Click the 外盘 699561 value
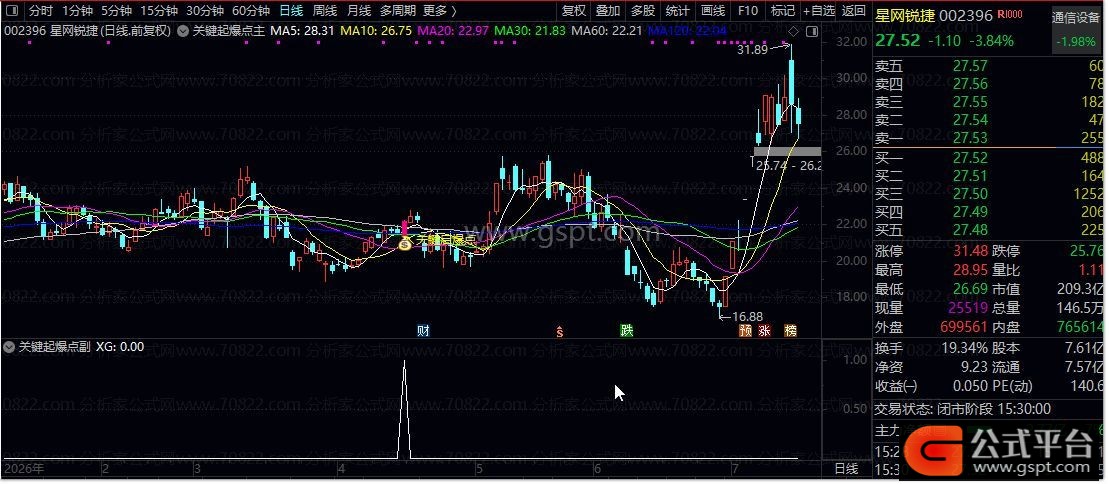The width and height of the screenshot is (1109, 484). pos(963,327)
